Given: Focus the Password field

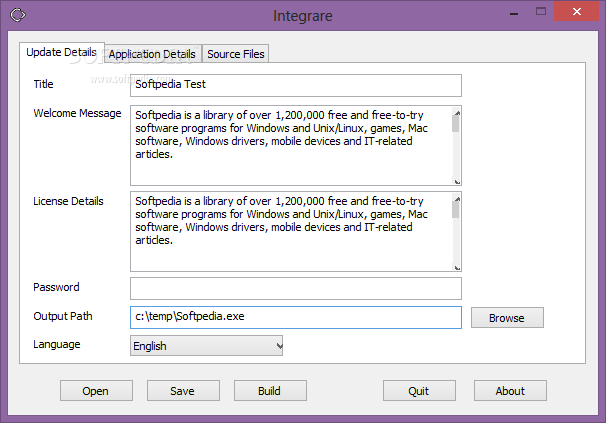Looking at the screenshot, I should pos(296,288).
